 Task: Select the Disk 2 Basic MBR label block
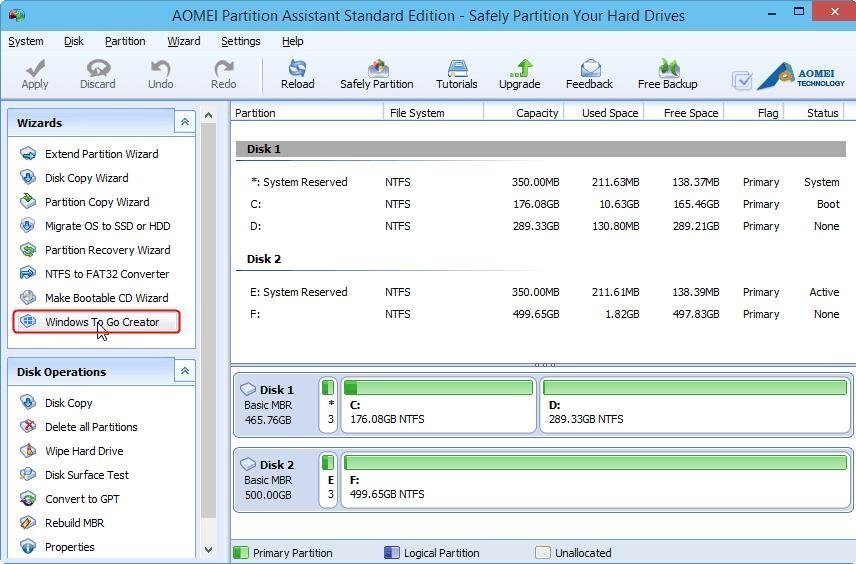[x=276, y=480]
